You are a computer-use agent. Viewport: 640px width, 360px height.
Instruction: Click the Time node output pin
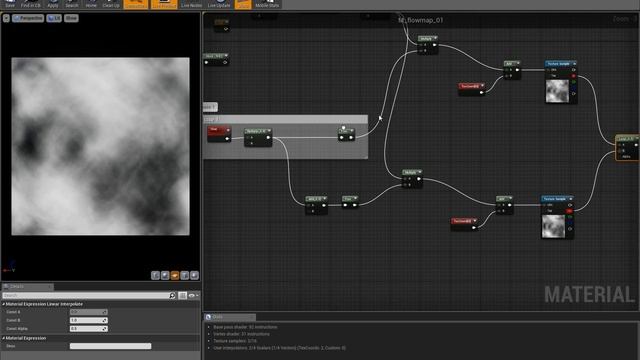pyautogui.click(x=227, y=139)
